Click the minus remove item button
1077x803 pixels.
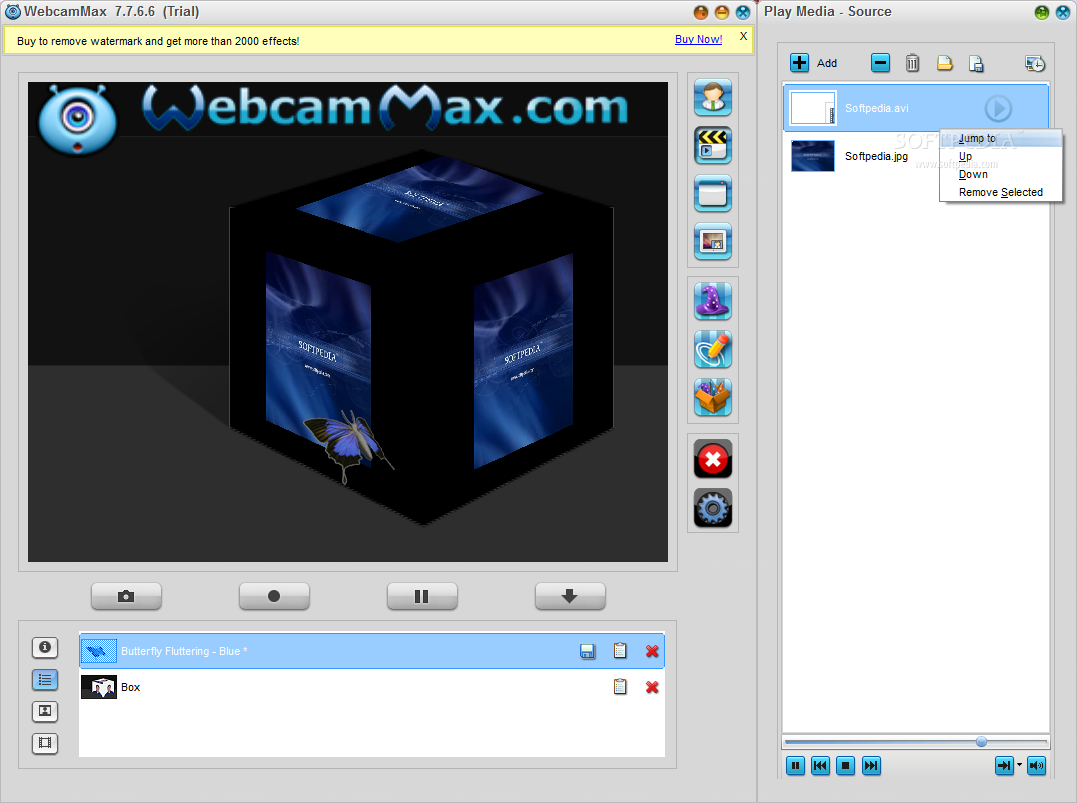click(x=880, y=63)
